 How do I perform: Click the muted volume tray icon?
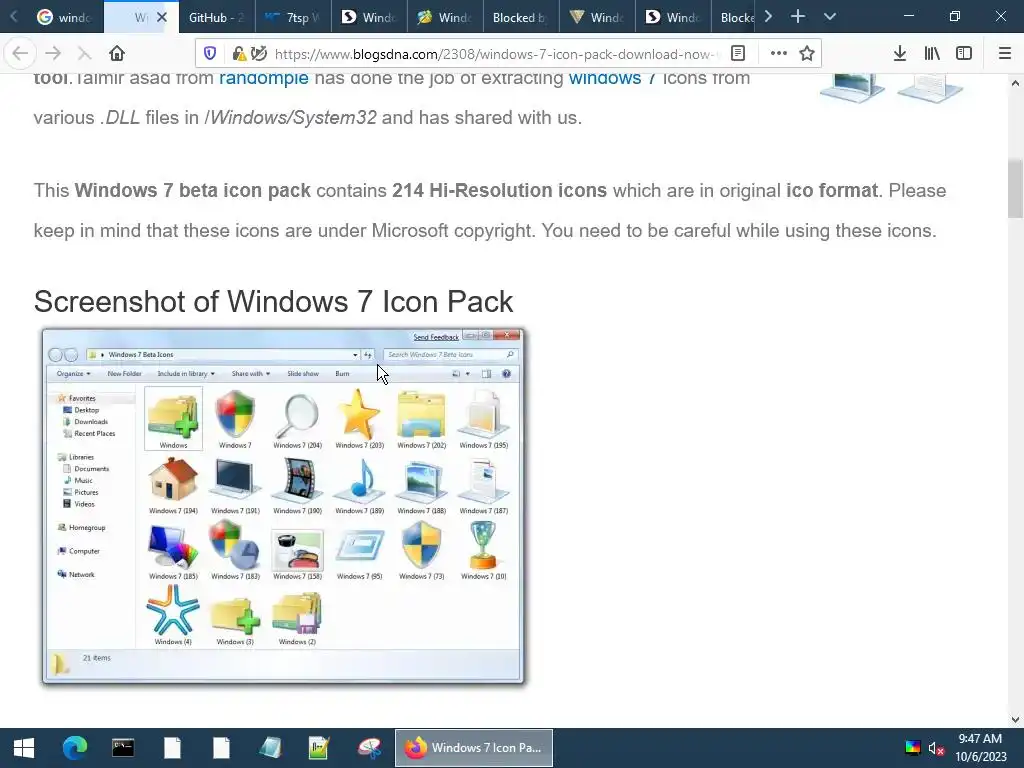[936, 748]
